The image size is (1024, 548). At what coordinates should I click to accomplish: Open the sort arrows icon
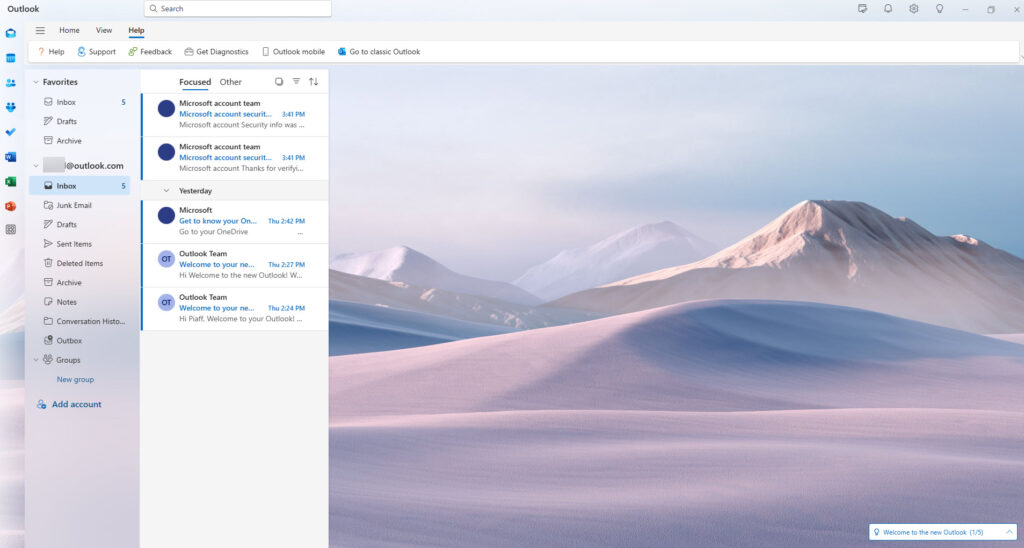[313, 82]
